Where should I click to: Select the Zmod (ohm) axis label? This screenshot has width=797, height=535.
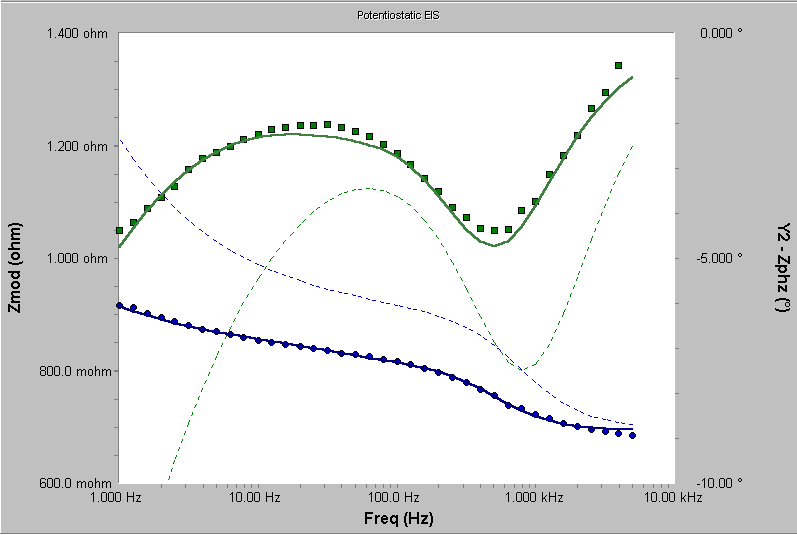click(15, 258)
